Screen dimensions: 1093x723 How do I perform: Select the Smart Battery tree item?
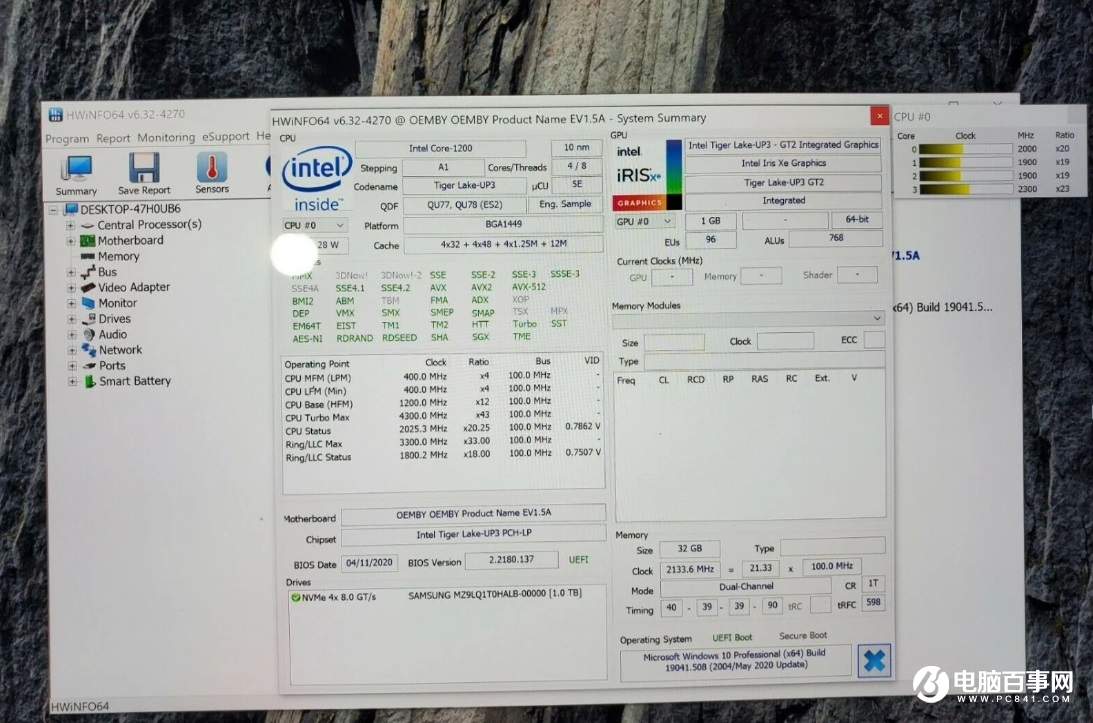(134, 381)
